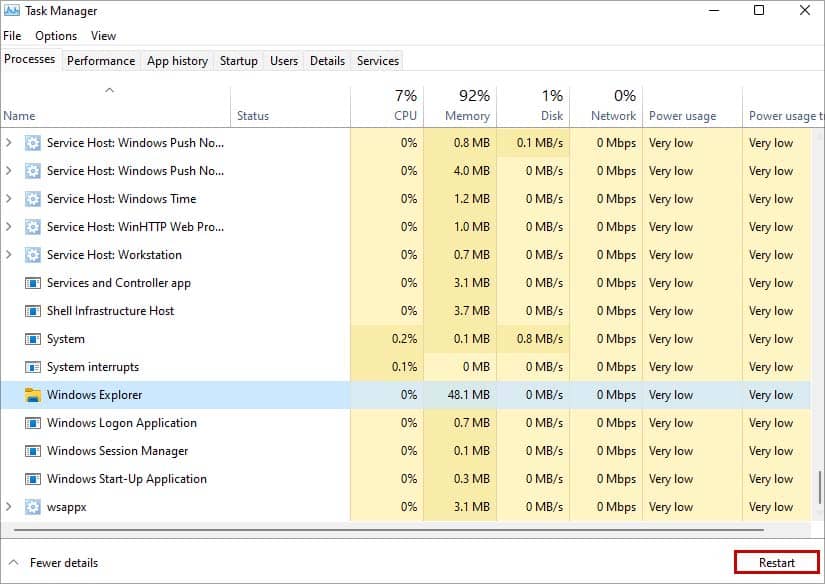Select the Services and Controller app name
Viewport: 825px width, 584px height.
(119, 283)
